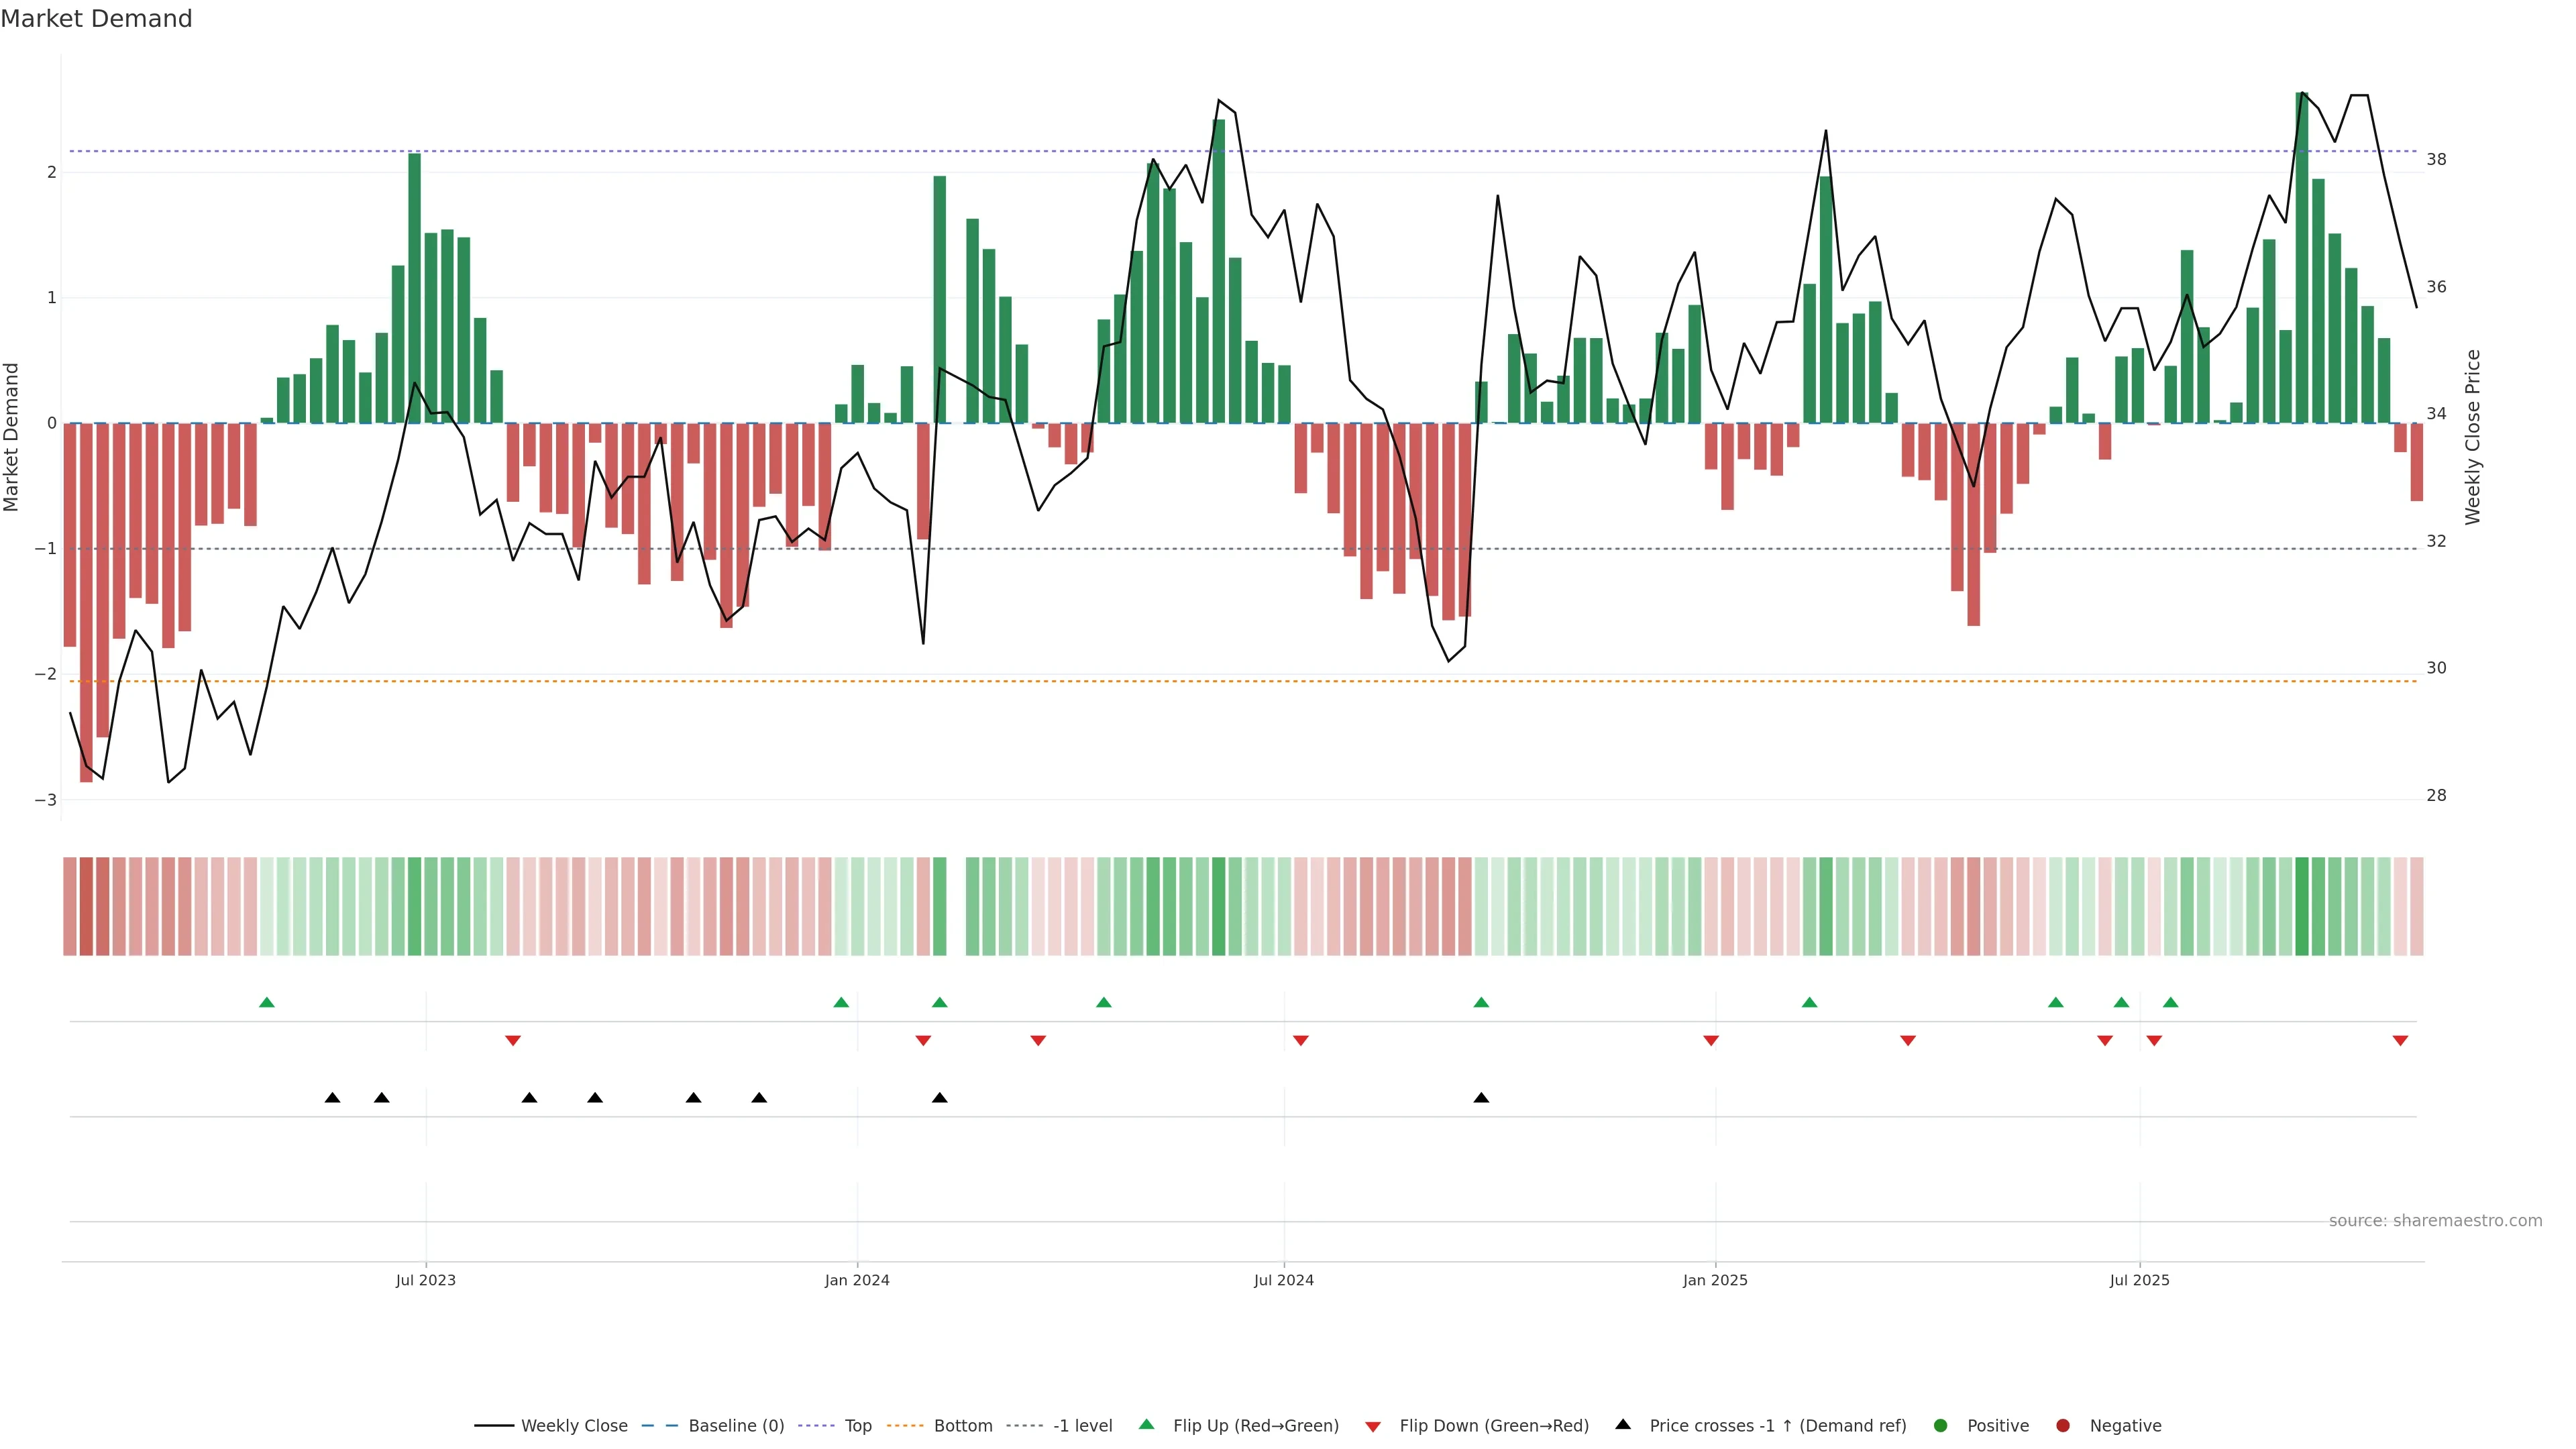
Task: Click the green Positive legend dot
Action: click(x=1941, y=1425)
